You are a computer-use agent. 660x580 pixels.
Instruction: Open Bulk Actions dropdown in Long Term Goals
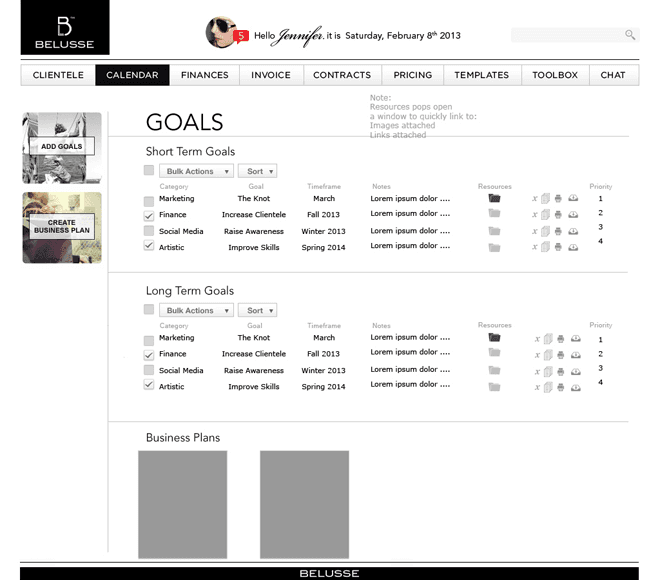click(196, 310)
